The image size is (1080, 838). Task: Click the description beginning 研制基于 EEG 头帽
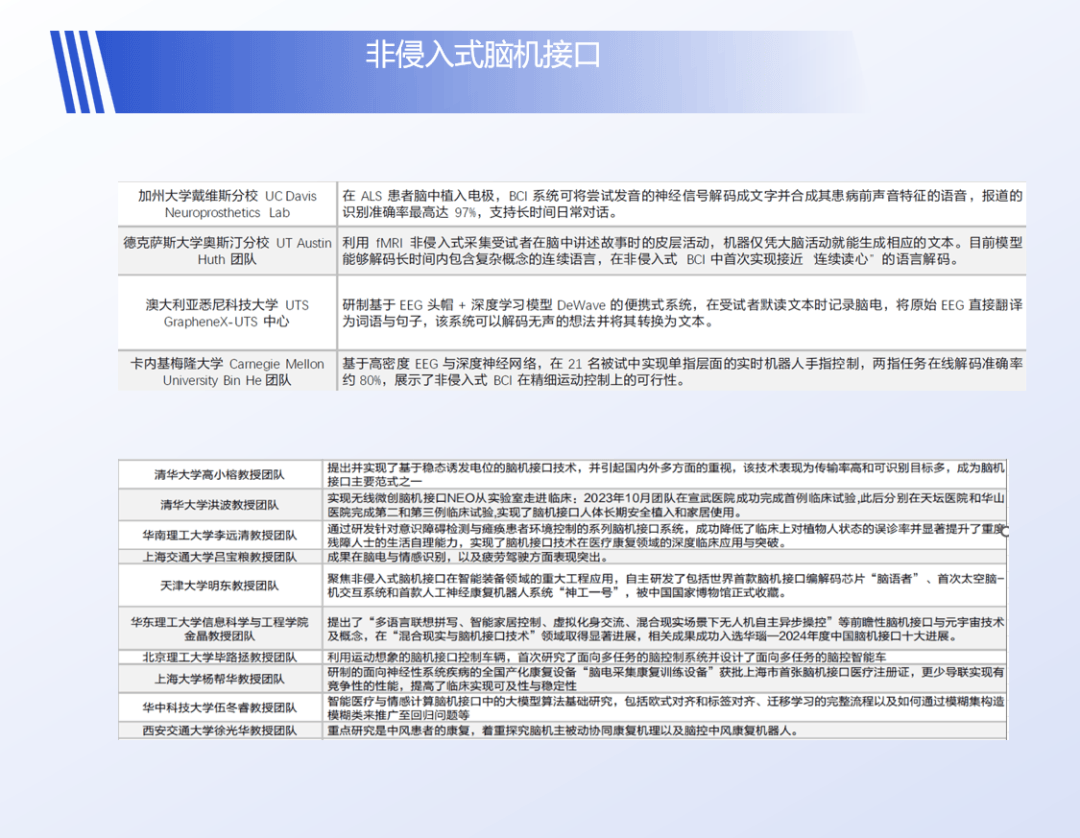tap(682, 313)
